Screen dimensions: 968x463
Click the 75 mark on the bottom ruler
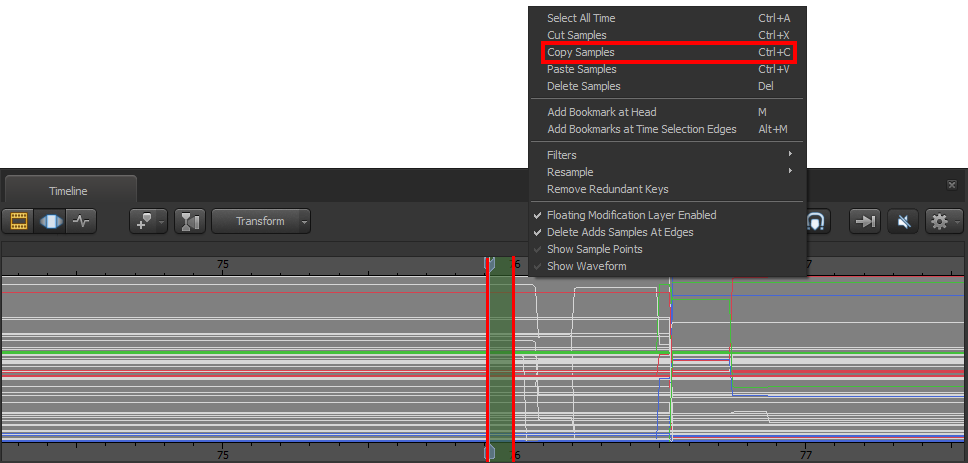223,455
